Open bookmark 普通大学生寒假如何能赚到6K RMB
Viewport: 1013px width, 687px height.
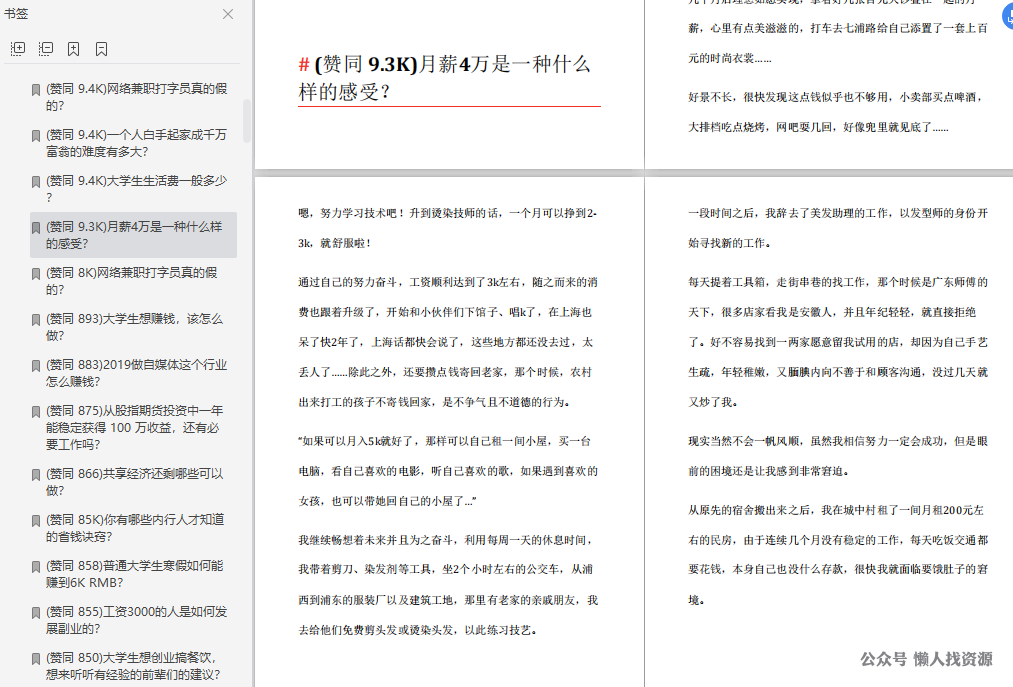[x=134, y=574]
